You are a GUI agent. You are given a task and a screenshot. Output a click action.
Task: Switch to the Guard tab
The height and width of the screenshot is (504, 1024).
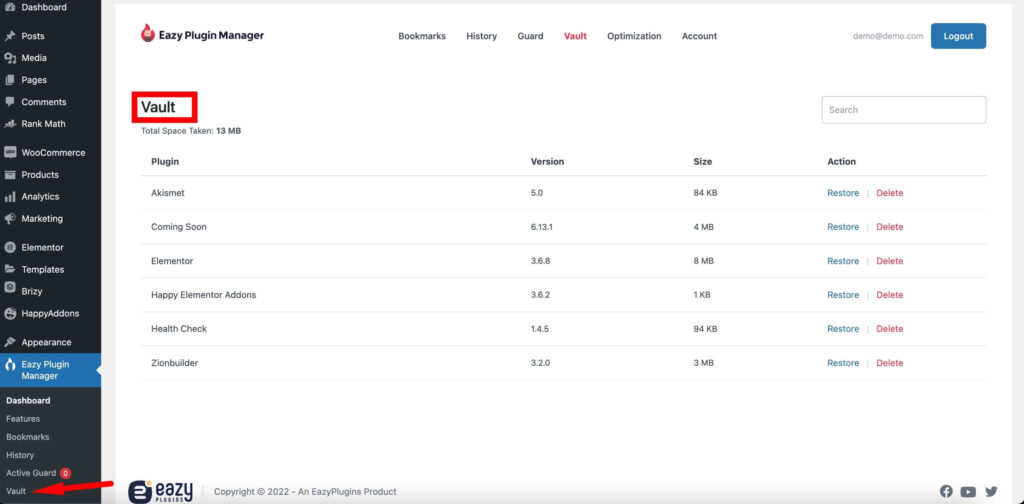click(530, 36)
